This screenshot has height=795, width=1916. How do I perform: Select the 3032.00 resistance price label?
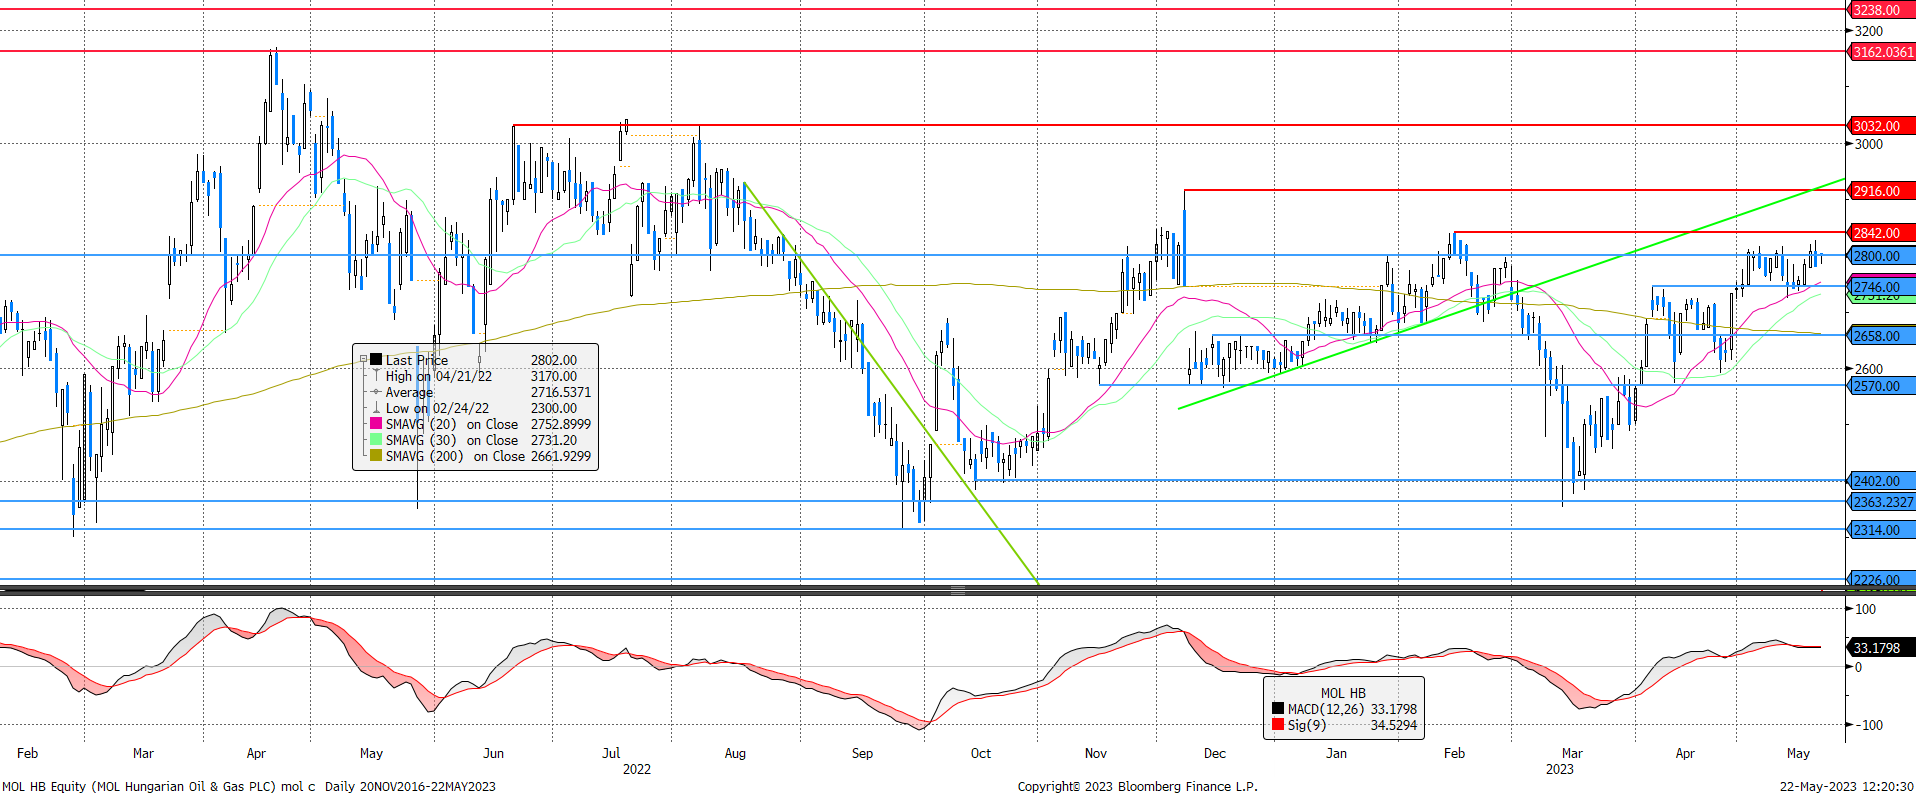click(1880, 126)
